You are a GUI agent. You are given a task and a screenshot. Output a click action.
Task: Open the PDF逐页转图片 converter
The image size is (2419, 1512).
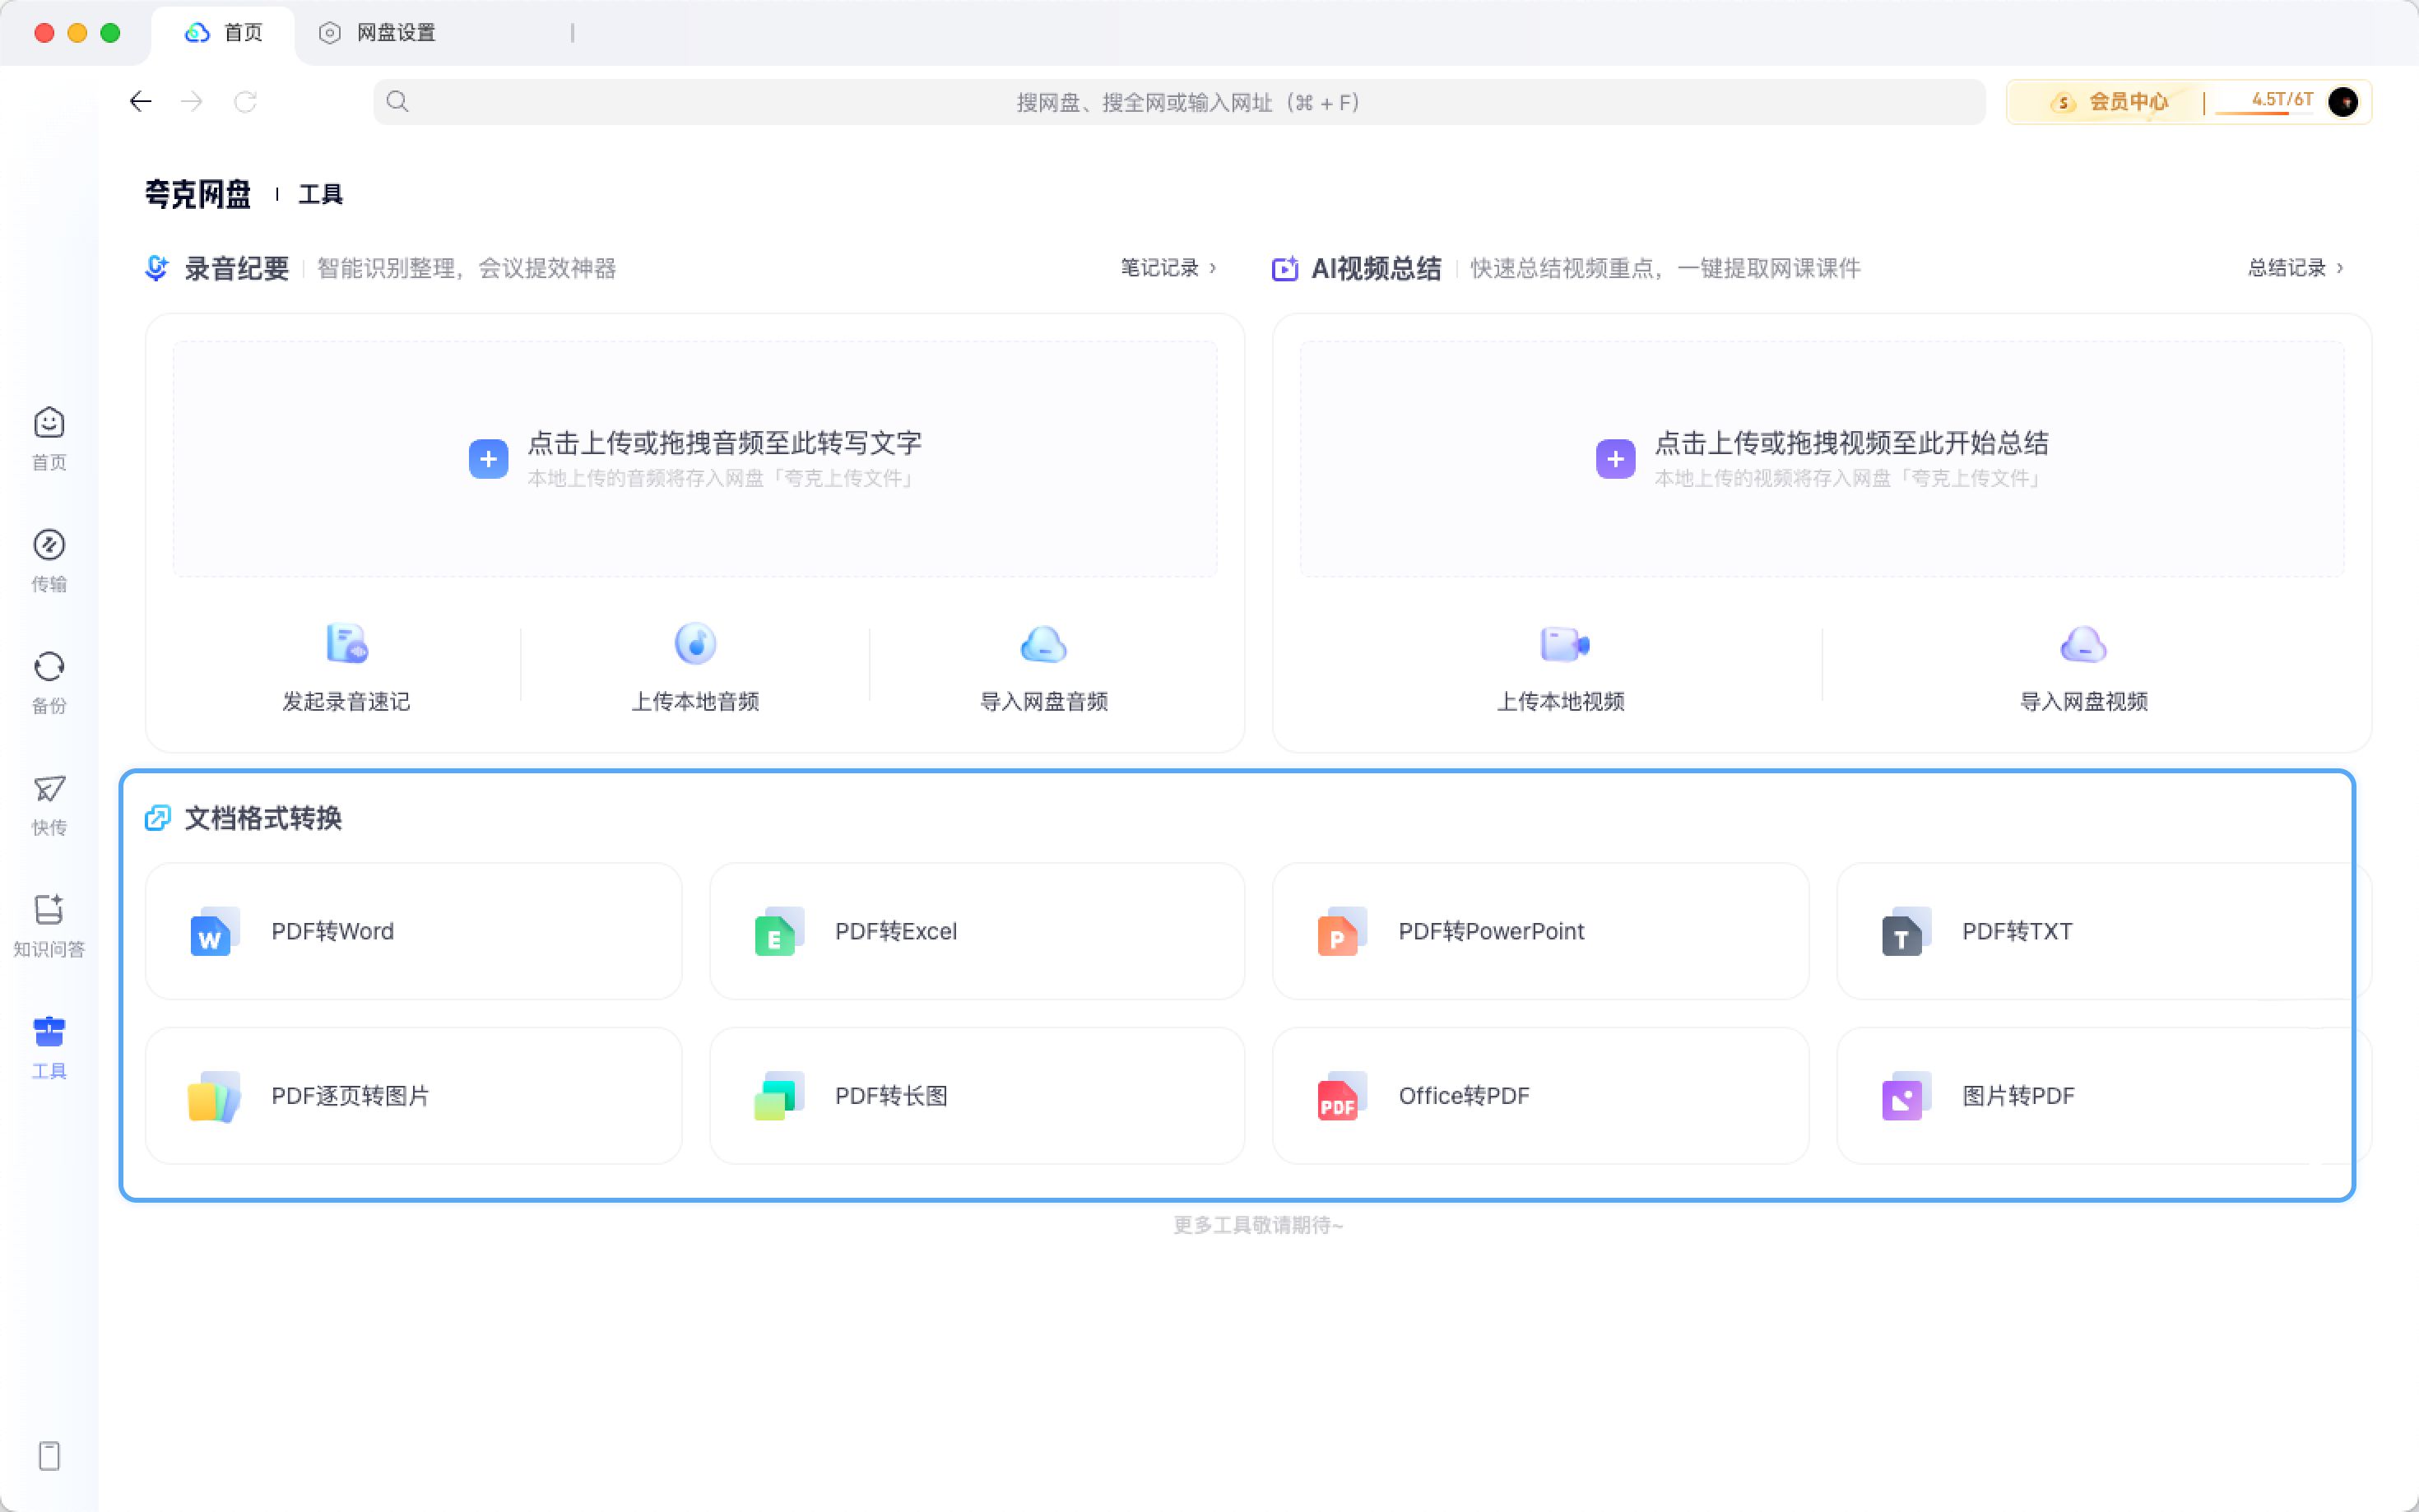coord(413,1095)
